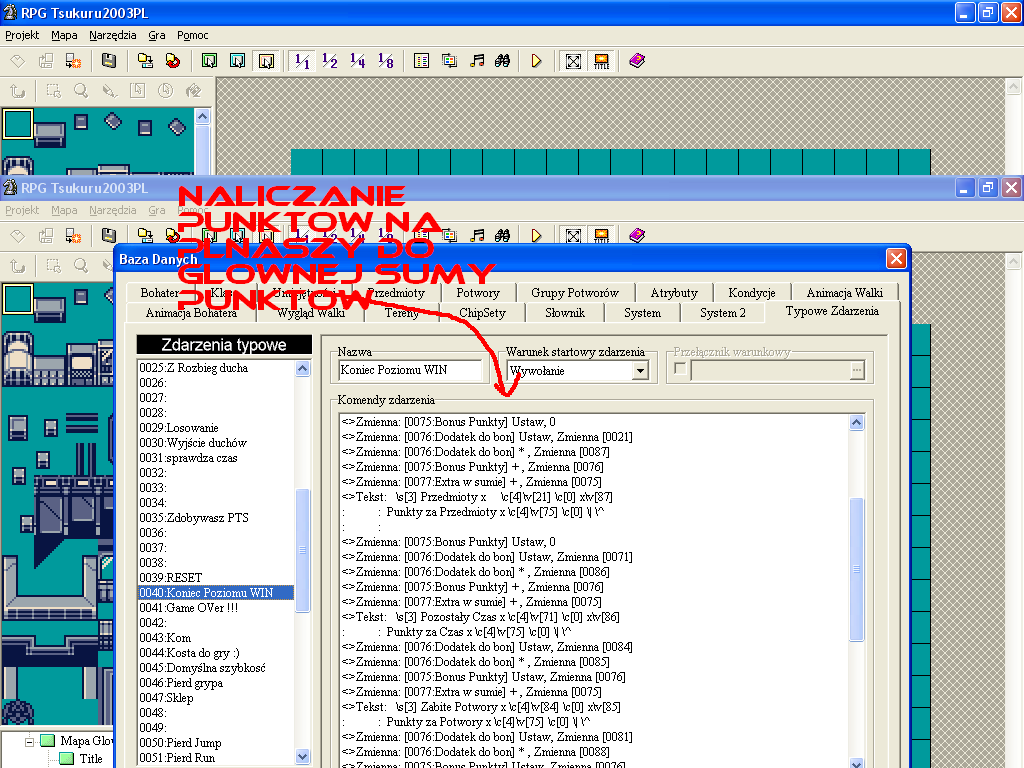Image resolution: width=1024 pixels, height=768 pixels.
Task: Click the music note icon in the upper window toolbar
Action: tap(477, 61)
